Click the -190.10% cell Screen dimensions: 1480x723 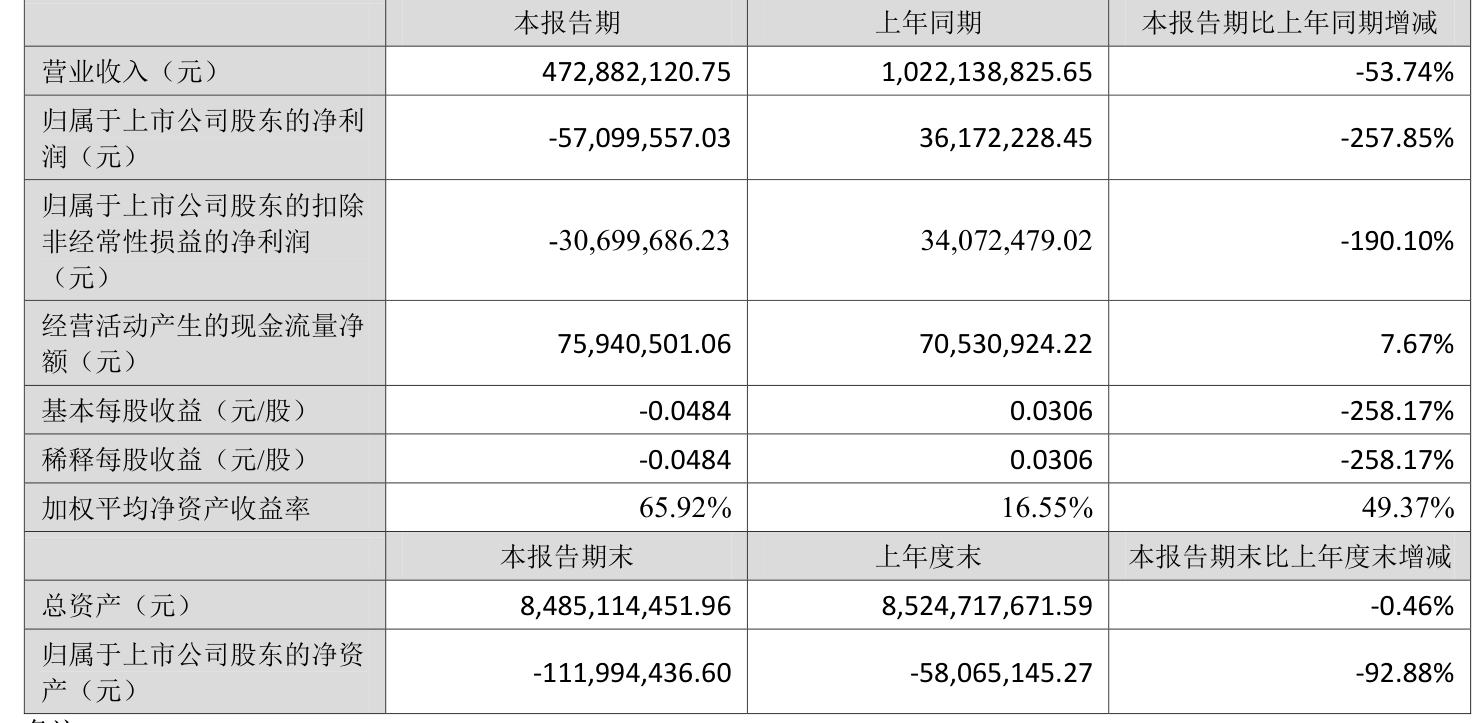(x=1397, y=240)
